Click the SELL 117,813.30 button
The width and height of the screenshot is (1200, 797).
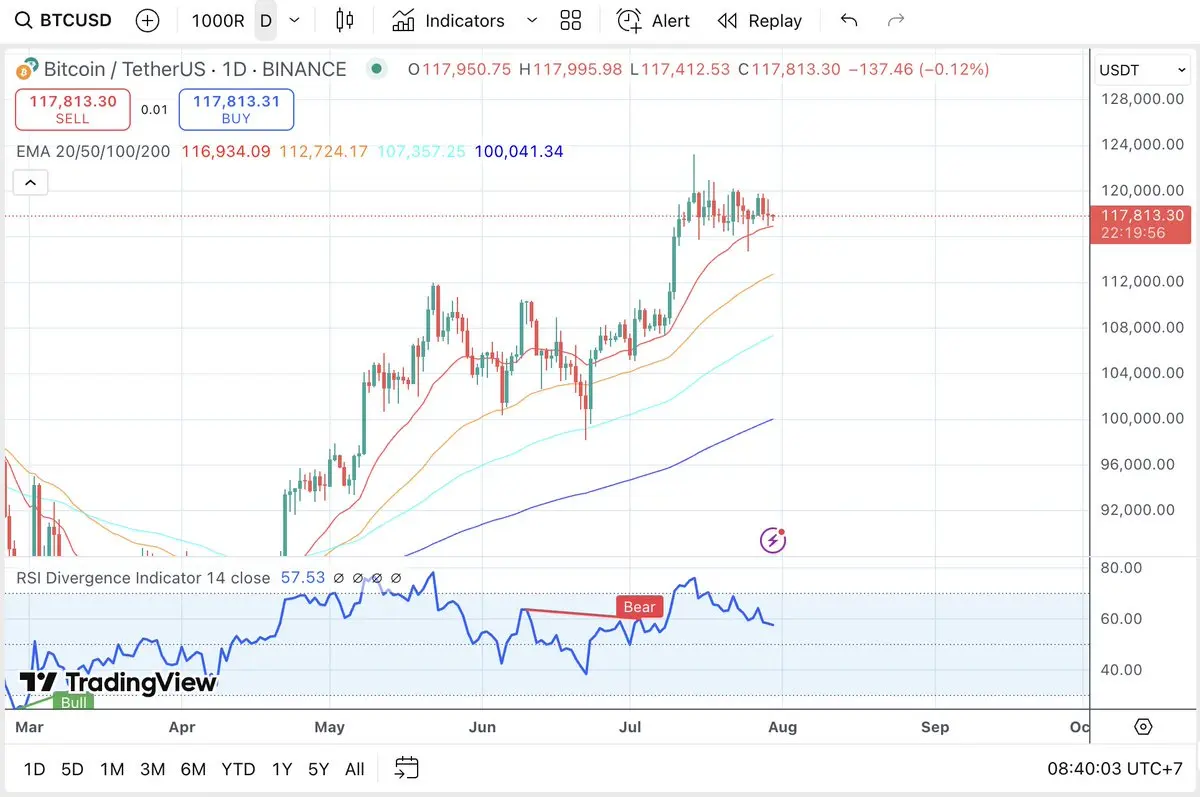(73, 109)
